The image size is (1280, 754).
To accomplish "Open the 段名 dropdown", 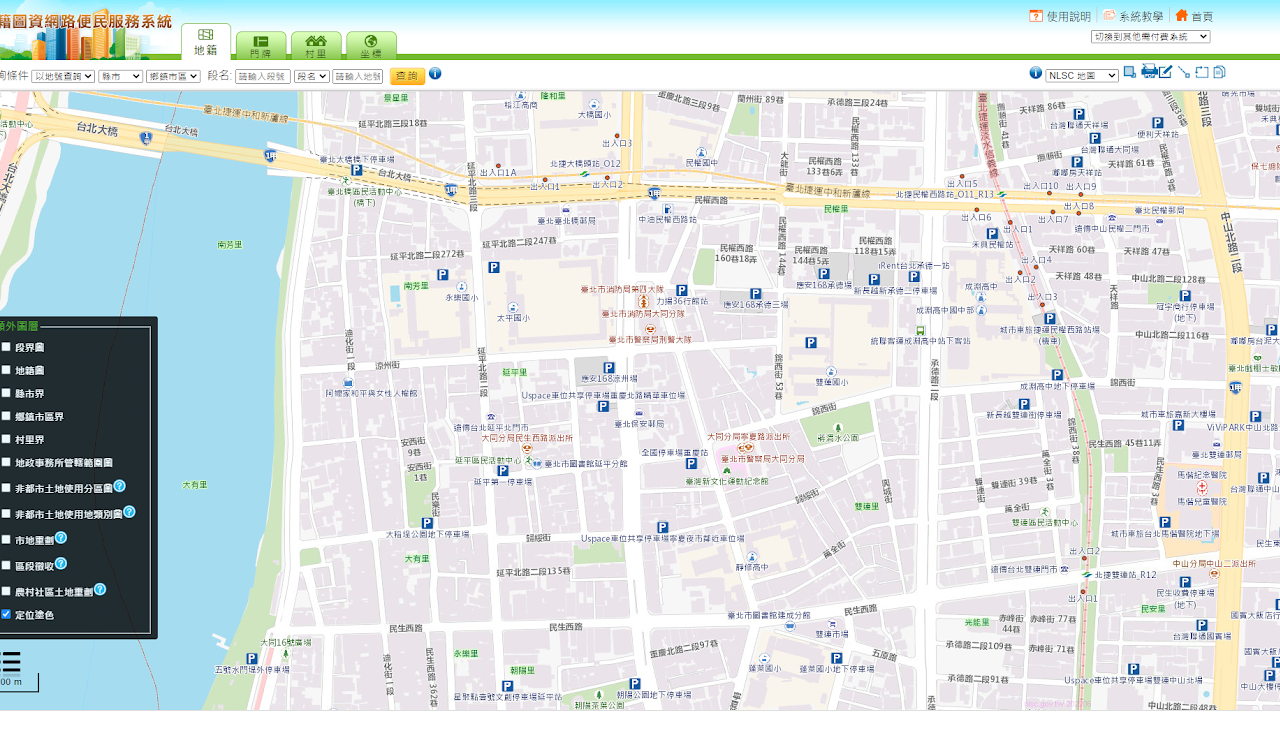I will (311, 76).
